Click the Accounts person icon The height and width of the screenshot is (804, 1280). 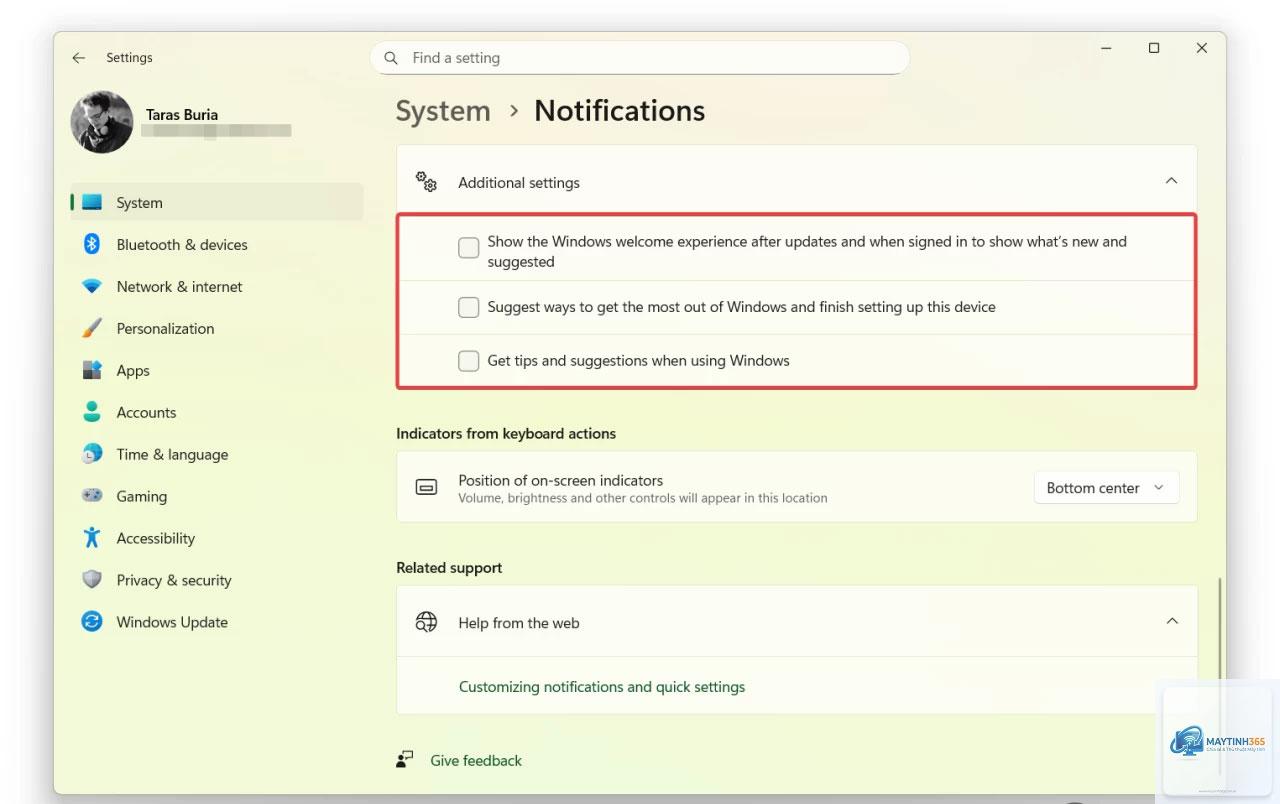click(x=92, y=412)
